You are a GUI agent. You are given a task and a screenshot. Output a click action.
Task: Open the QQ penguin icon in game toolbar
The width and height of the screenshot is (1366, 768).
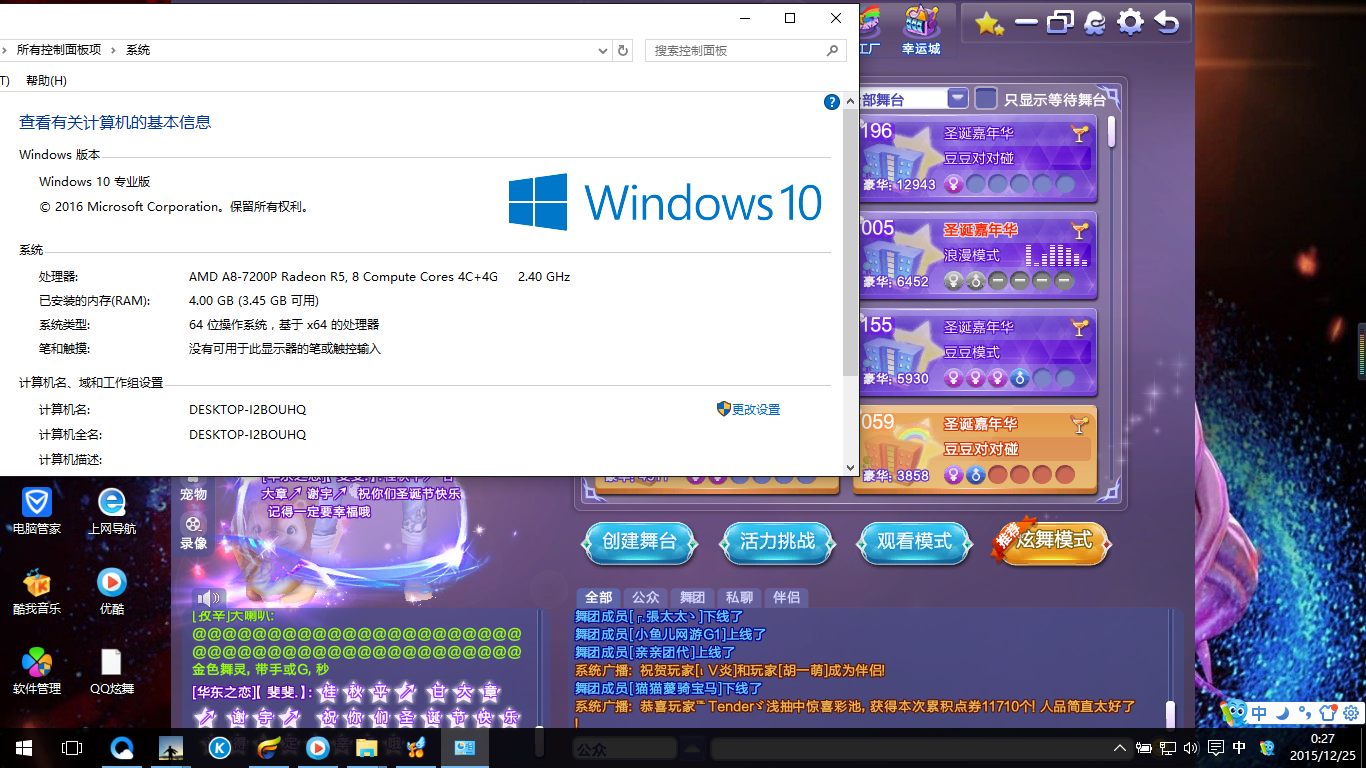pyautogui.click(x=1095, y=23)
